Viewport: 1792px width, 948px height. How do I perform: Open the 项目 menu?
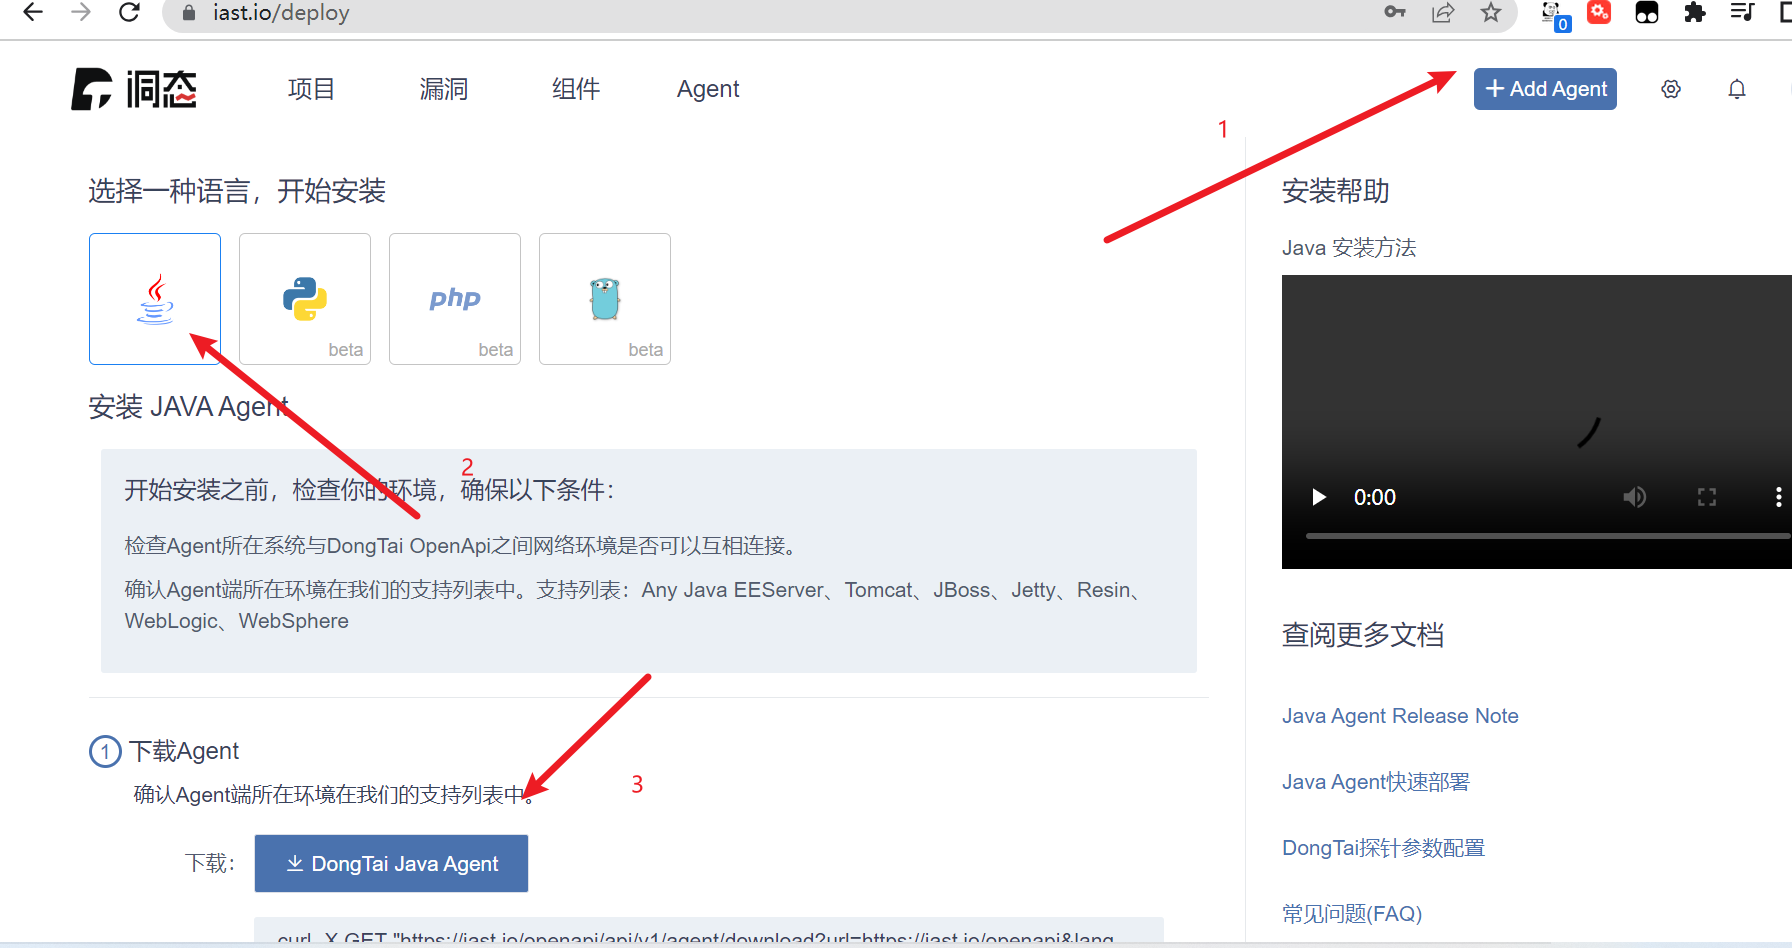tap(311, 89)
